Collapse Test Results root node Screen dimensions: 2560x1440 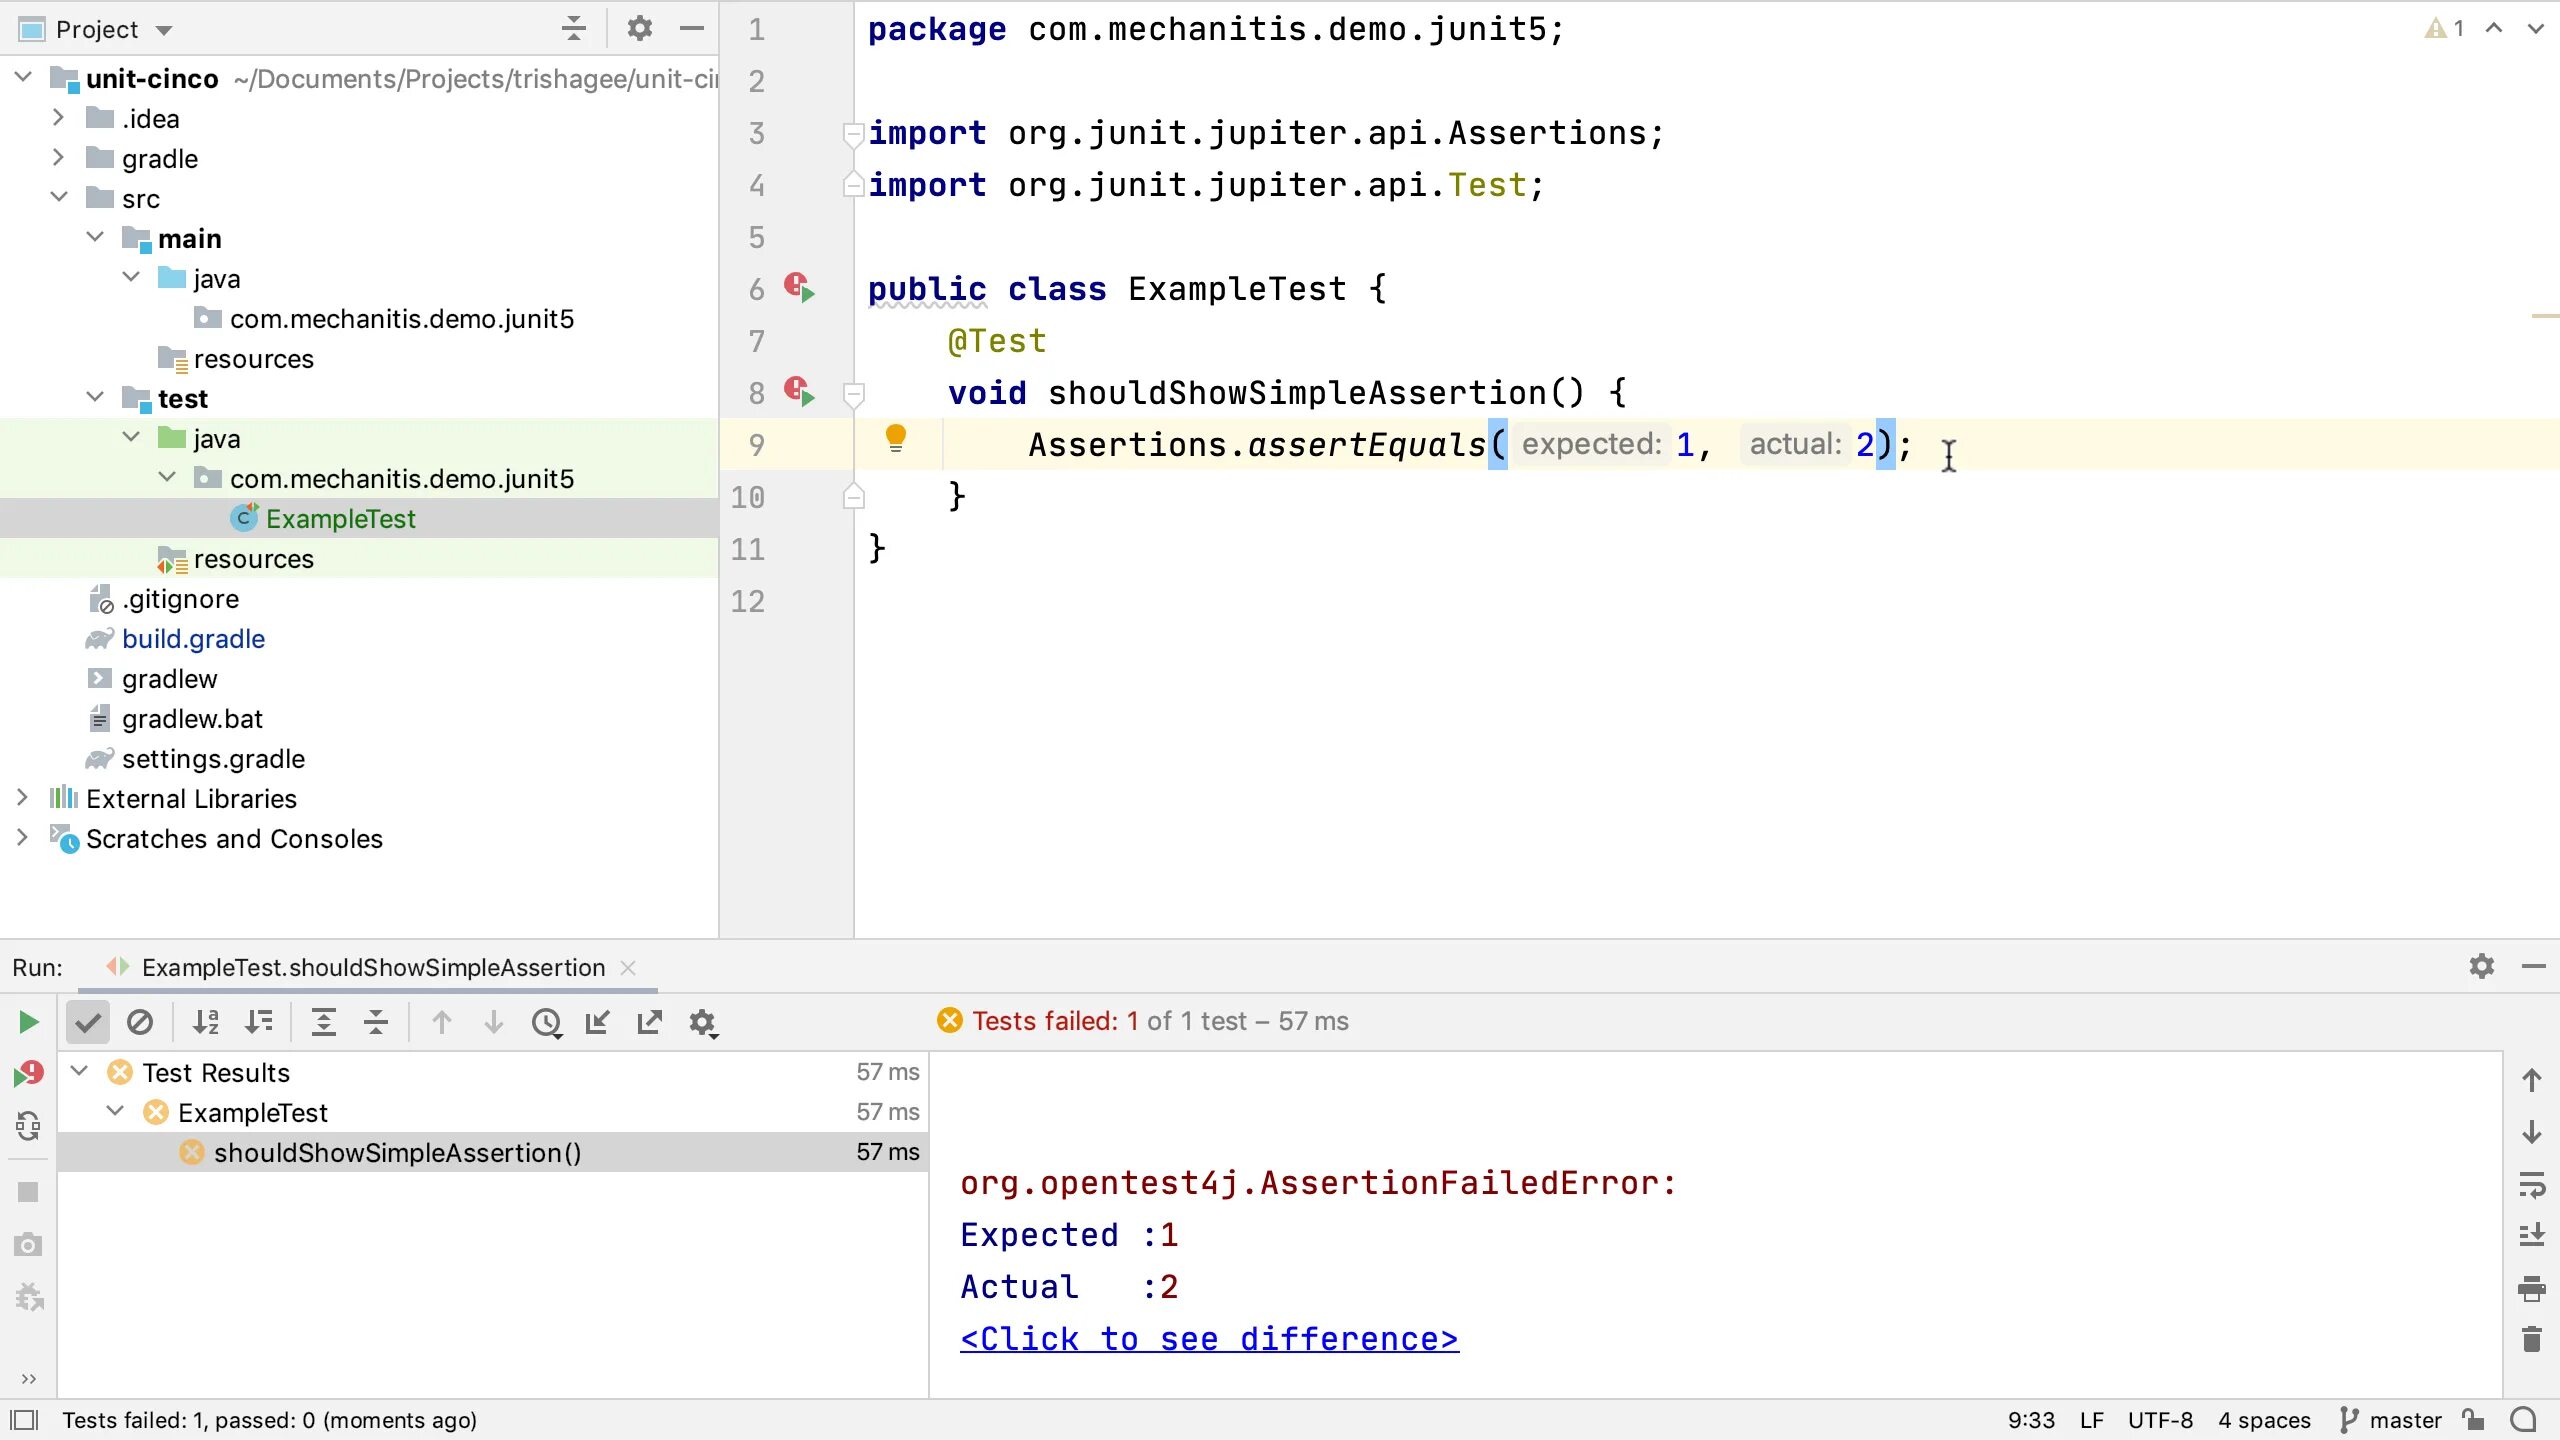pyautogui.click(x=80, y=1071)
